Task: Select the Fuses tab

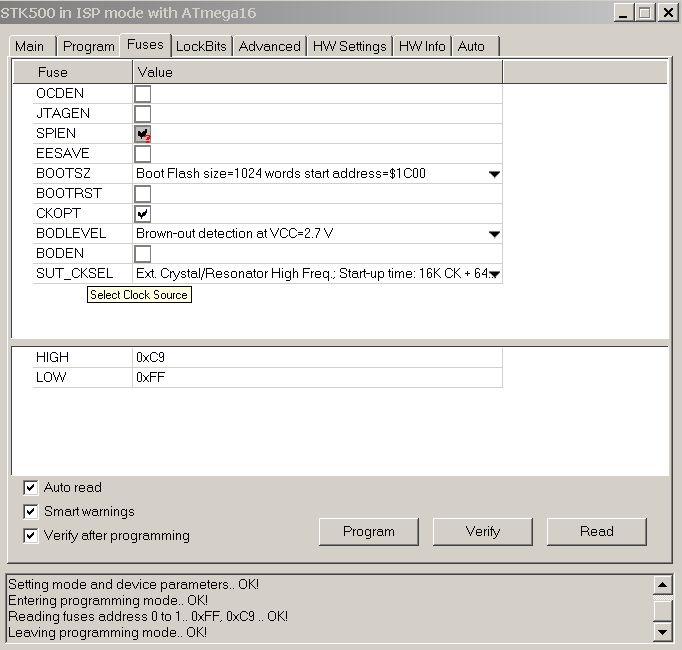Action: coord(145,45)
